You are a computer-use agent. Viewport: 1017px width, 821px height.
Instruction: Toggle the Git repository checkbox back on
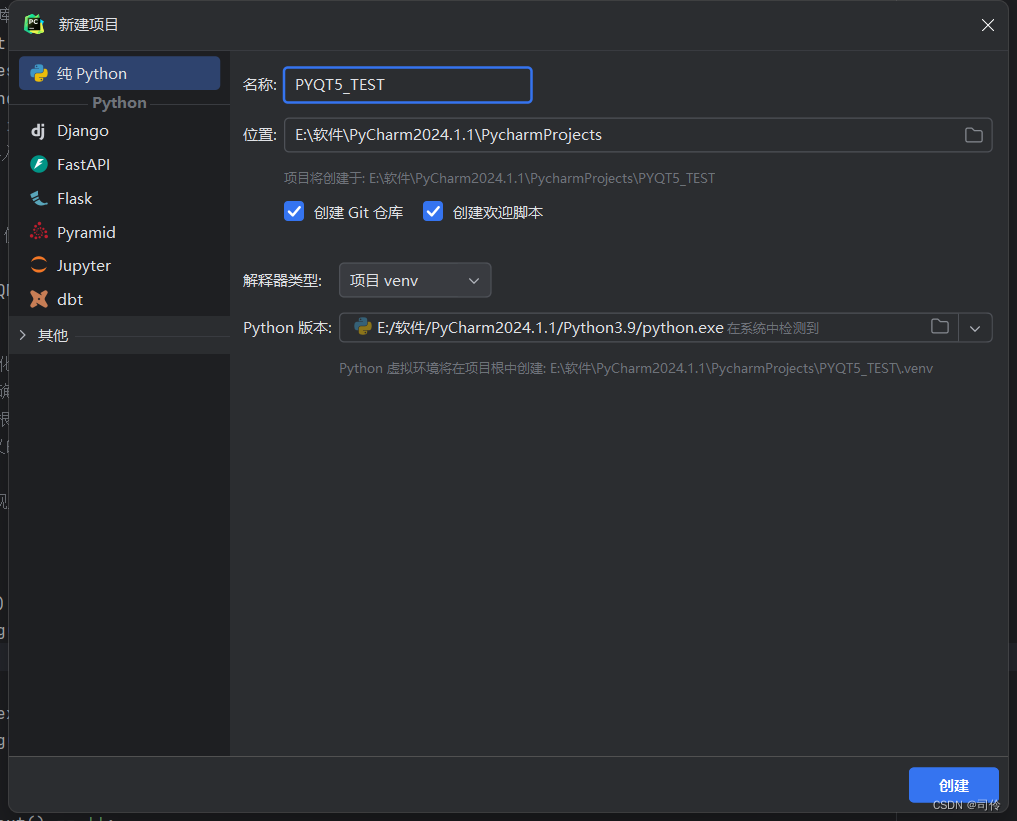293,211
